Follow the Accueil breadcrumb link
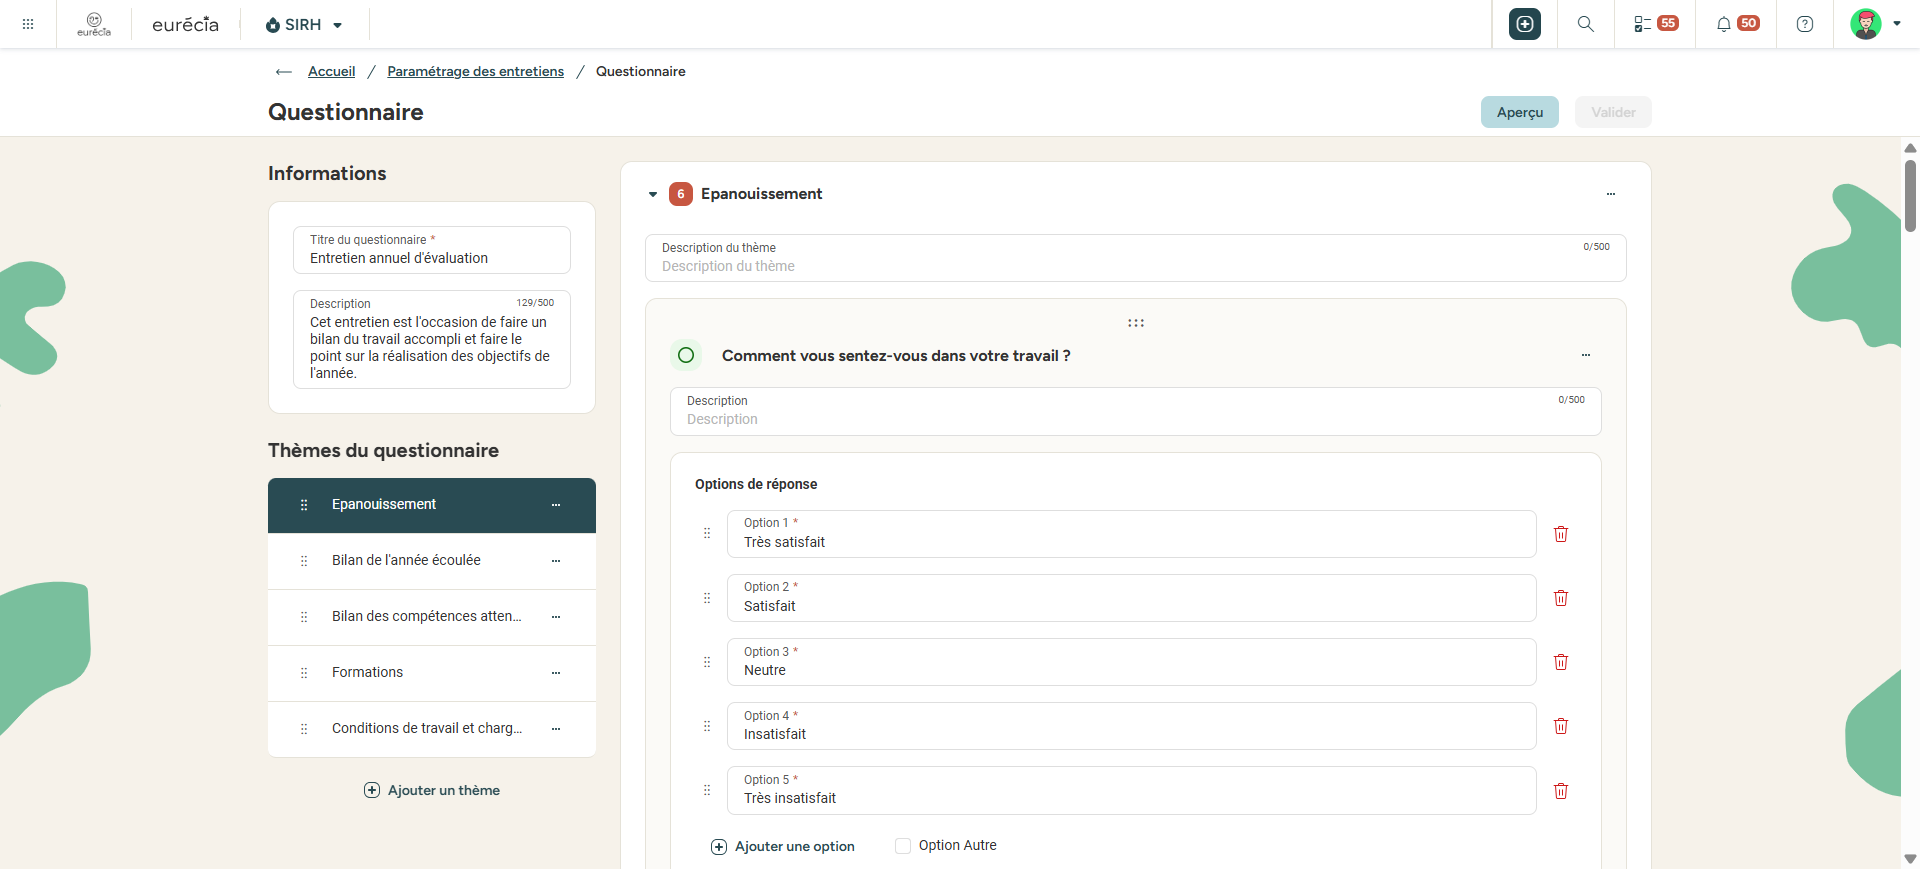Viewport: 1920px width, 869px height. 331,72
